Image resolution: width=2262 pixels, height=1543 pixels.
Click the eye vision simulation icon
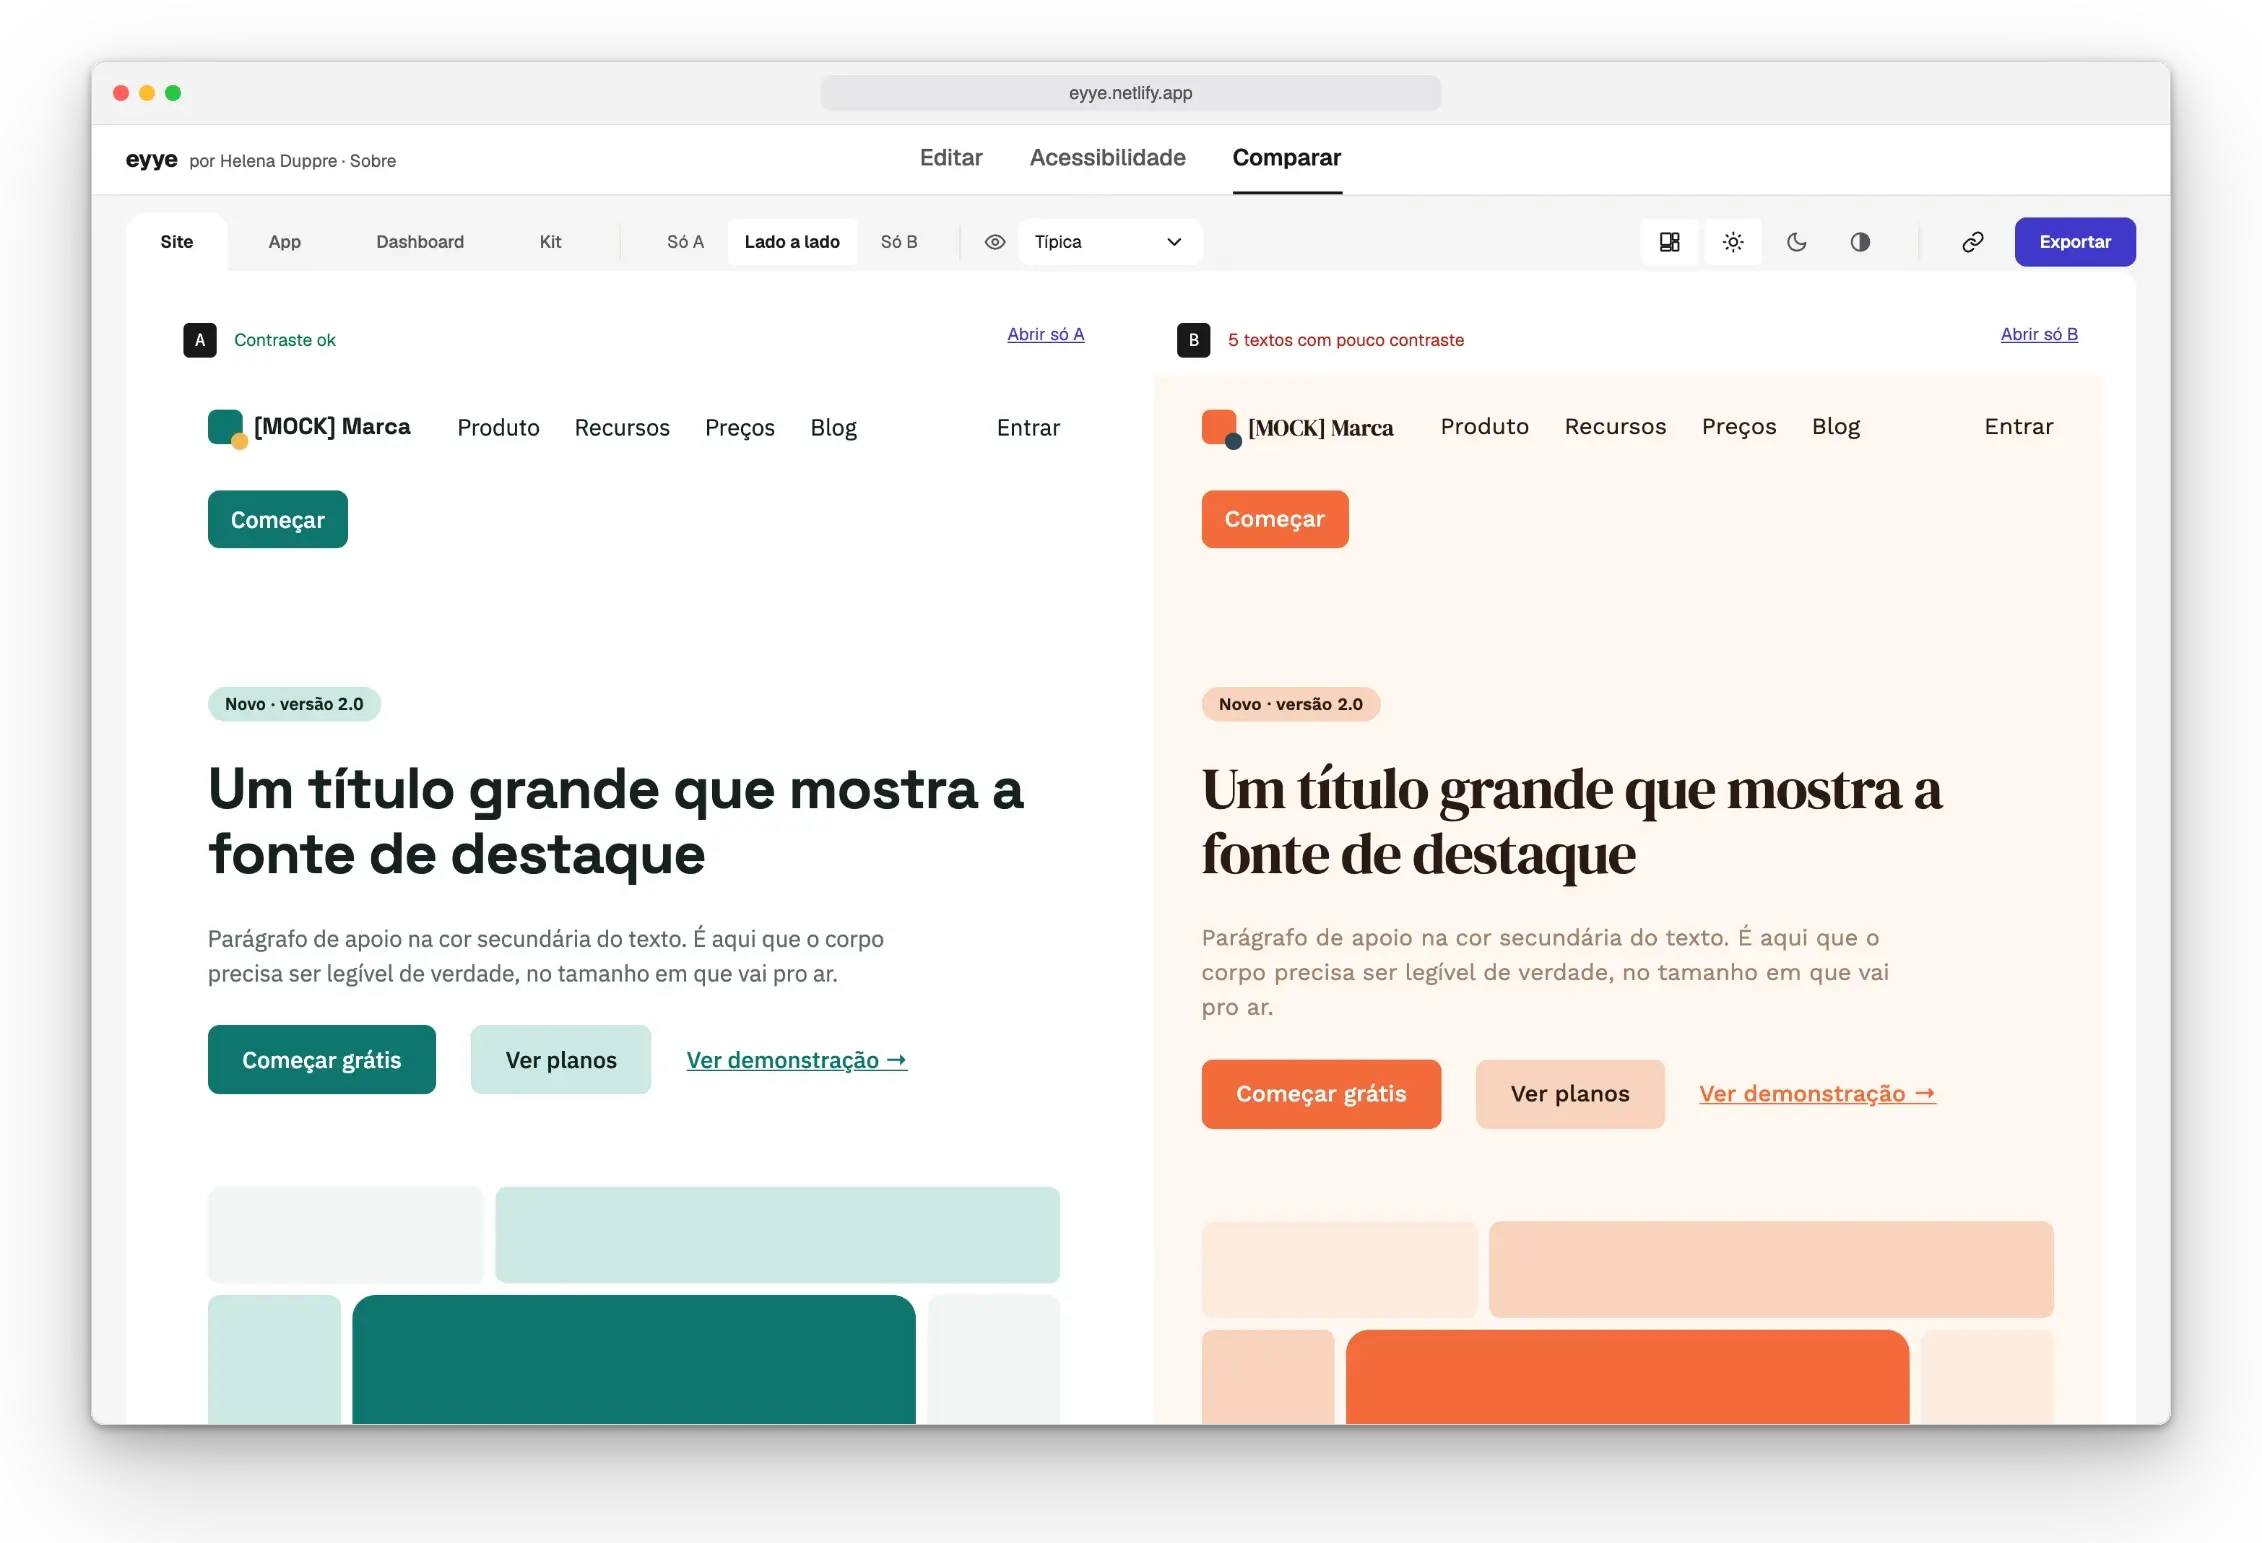coord(994,242)
